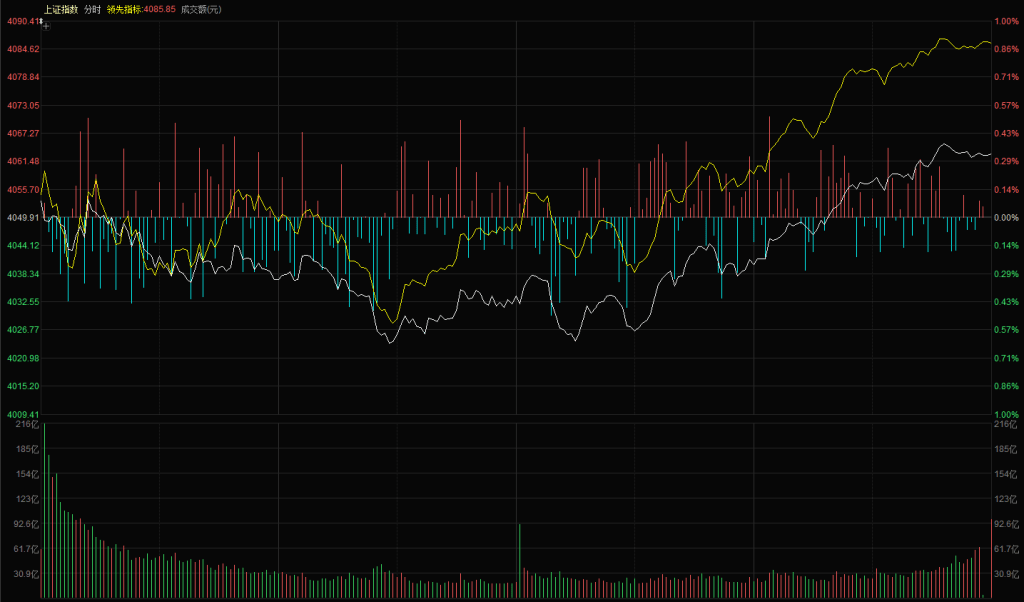
Task: Click the 4020.98 price axis label
Action: (x=21, y=358)
